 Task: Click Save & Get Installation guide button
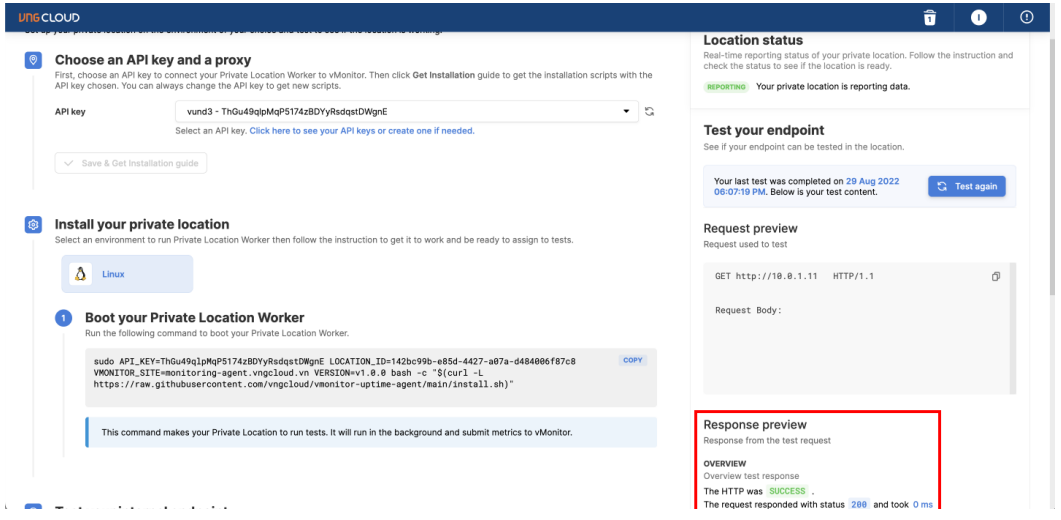tap(131, 163)
